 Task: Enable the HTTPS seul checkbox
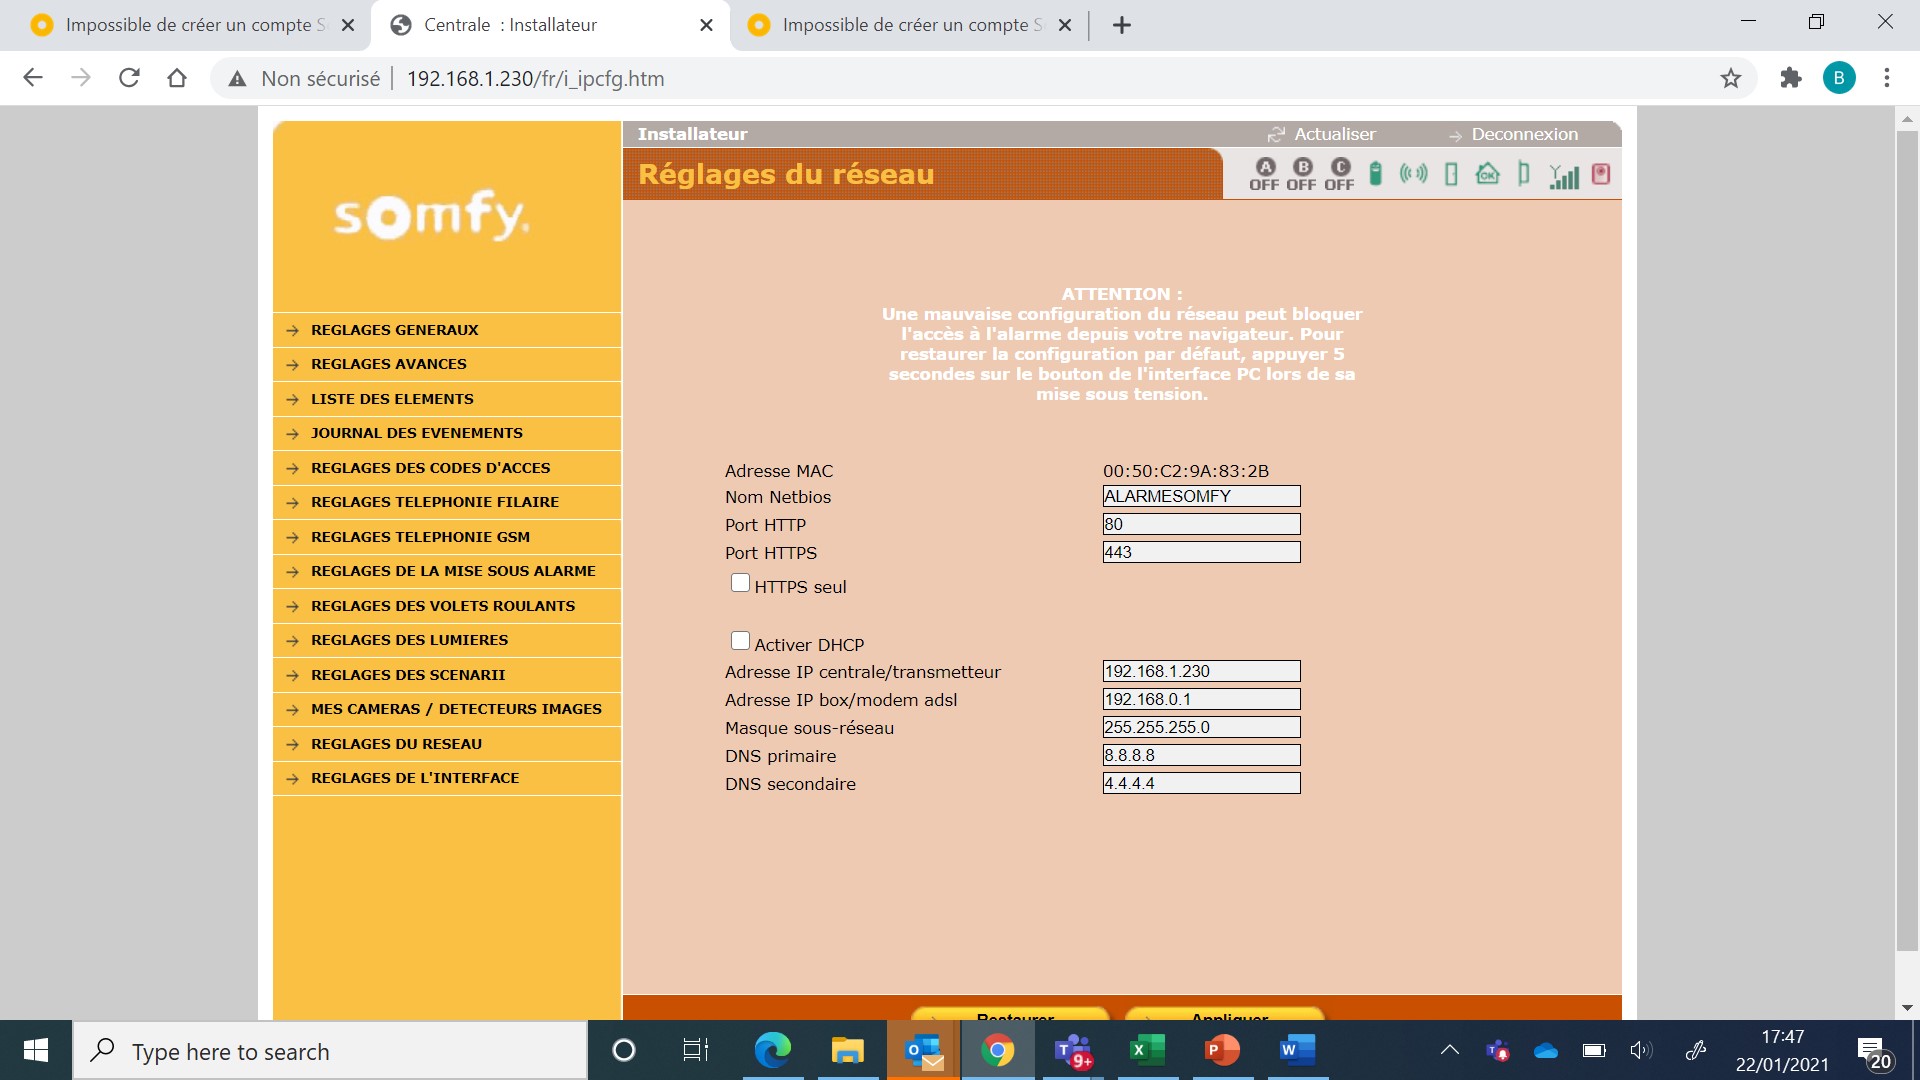pos(740,583)
